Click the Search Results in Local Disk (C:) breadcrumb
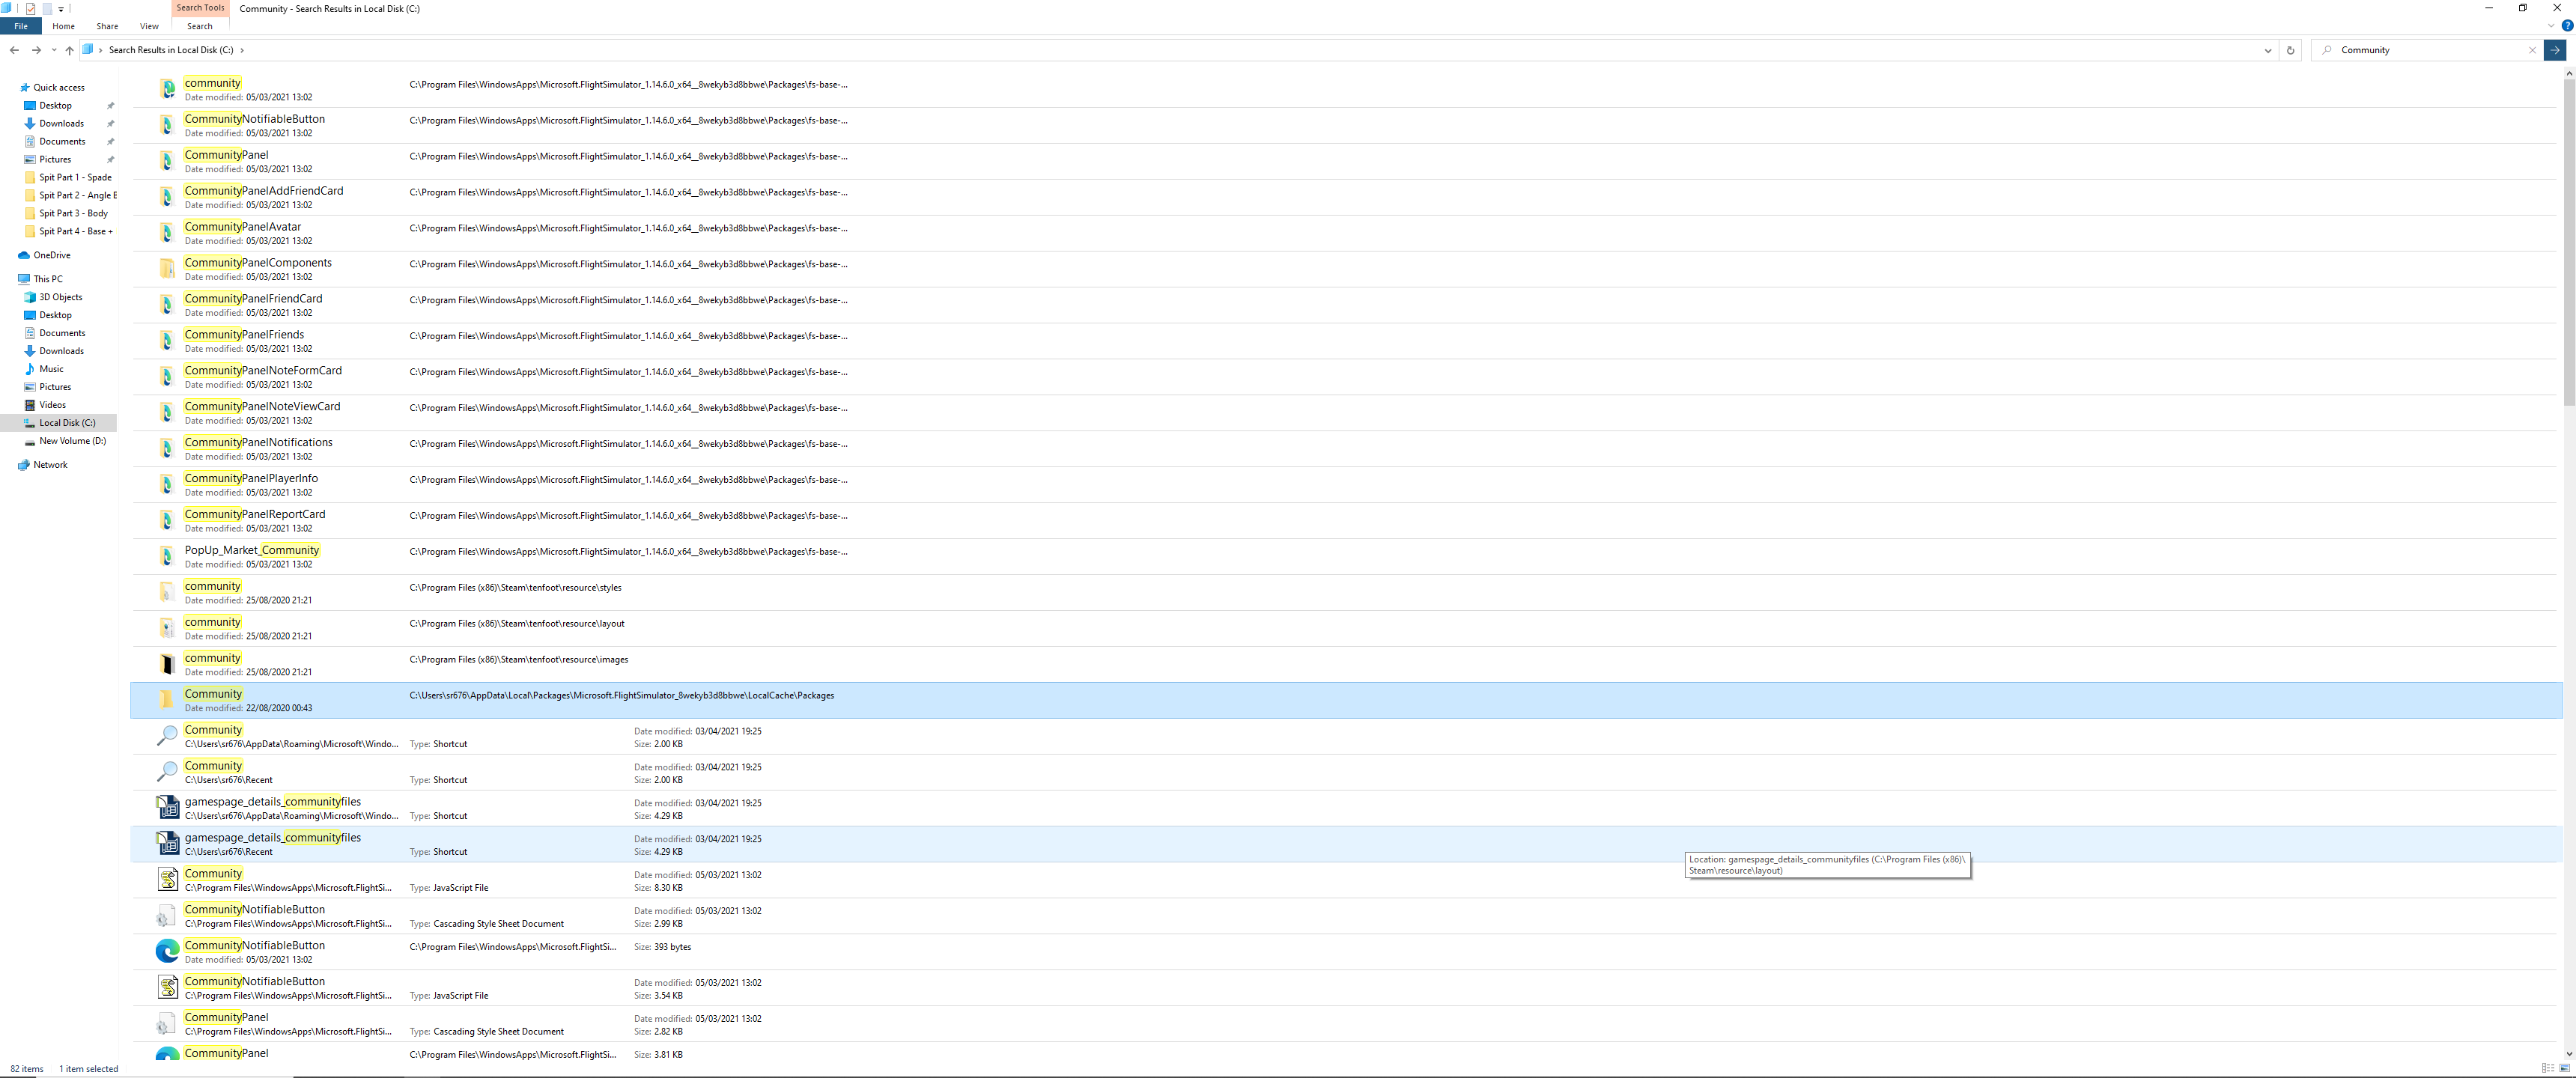 click(x=171, y=50)
